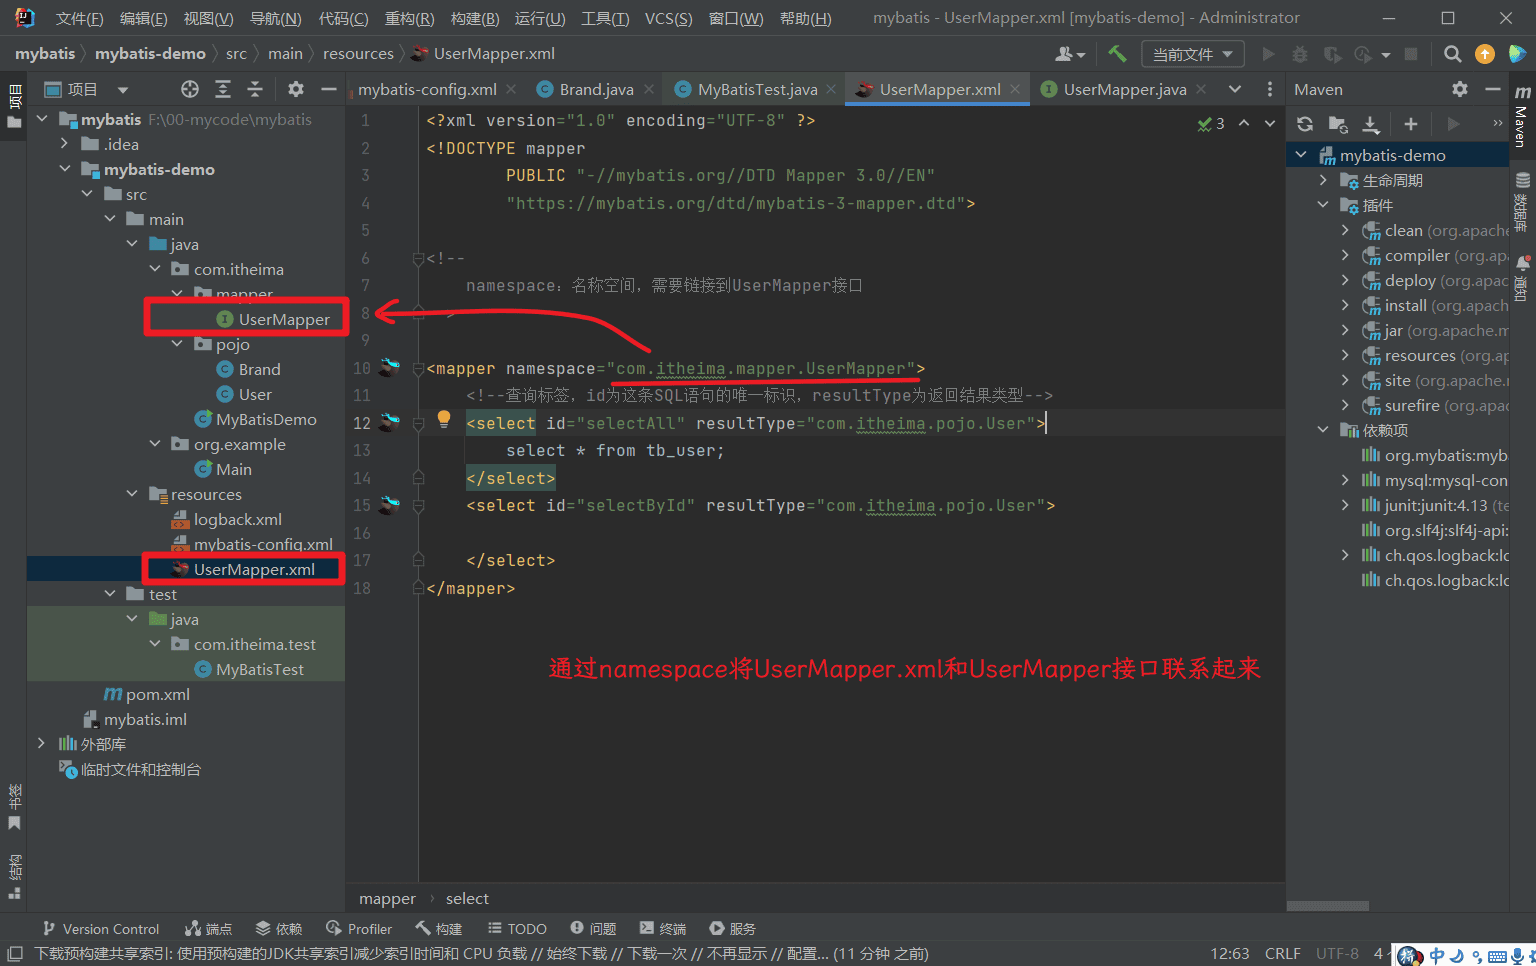Collapse the pojo package folder

pos(177,344)
